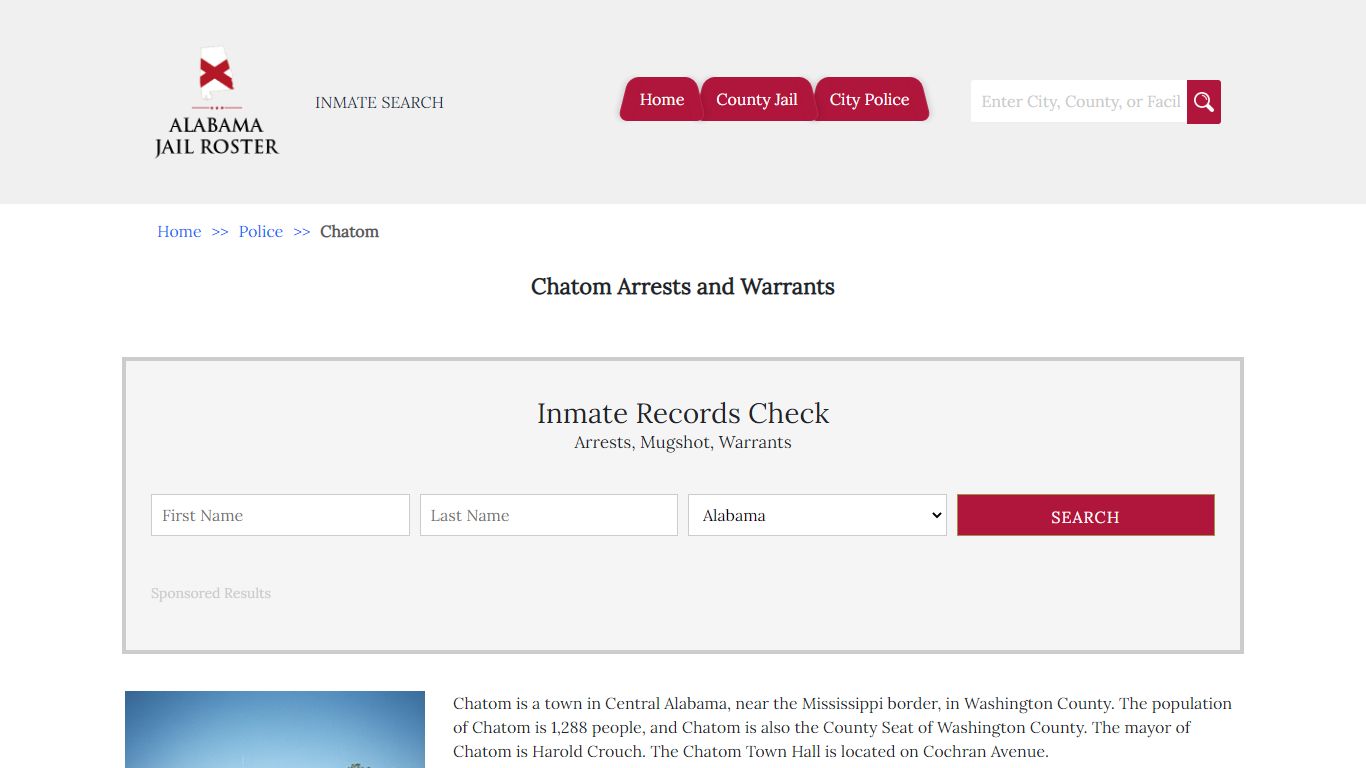Viewport: 1366px width, 768px height.
Task: Click the Chatom Arrests and Warrants heading
Action: (x=683, y=287)
